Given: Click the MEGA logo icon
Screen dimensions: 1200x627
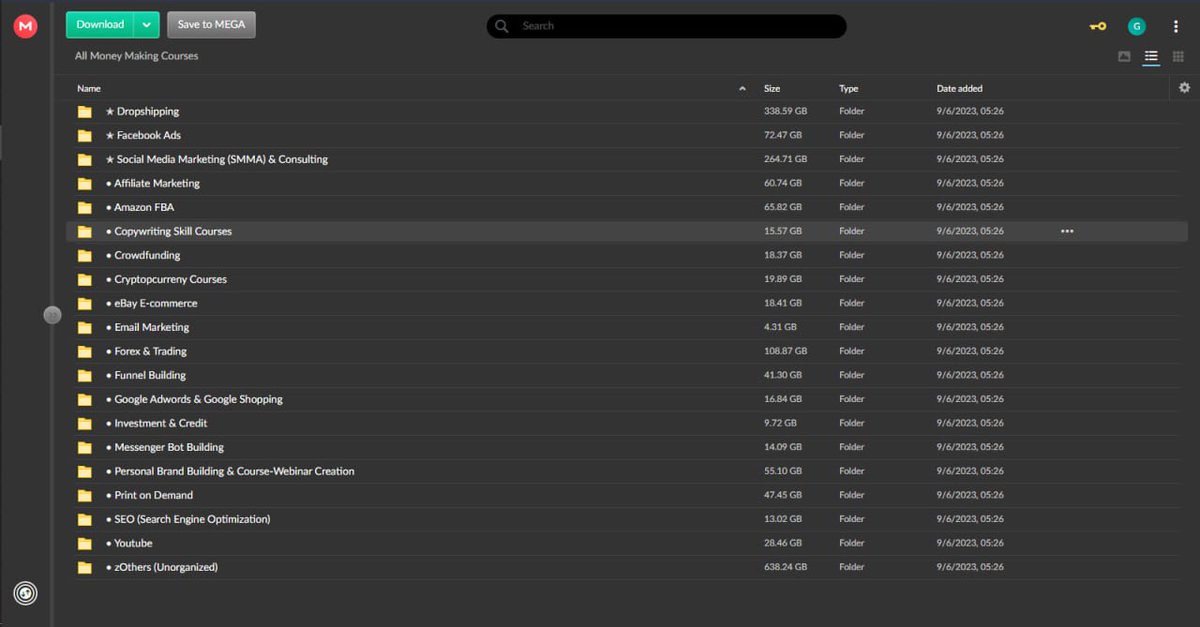Looking at the screenshot, I should pos(26,27).
